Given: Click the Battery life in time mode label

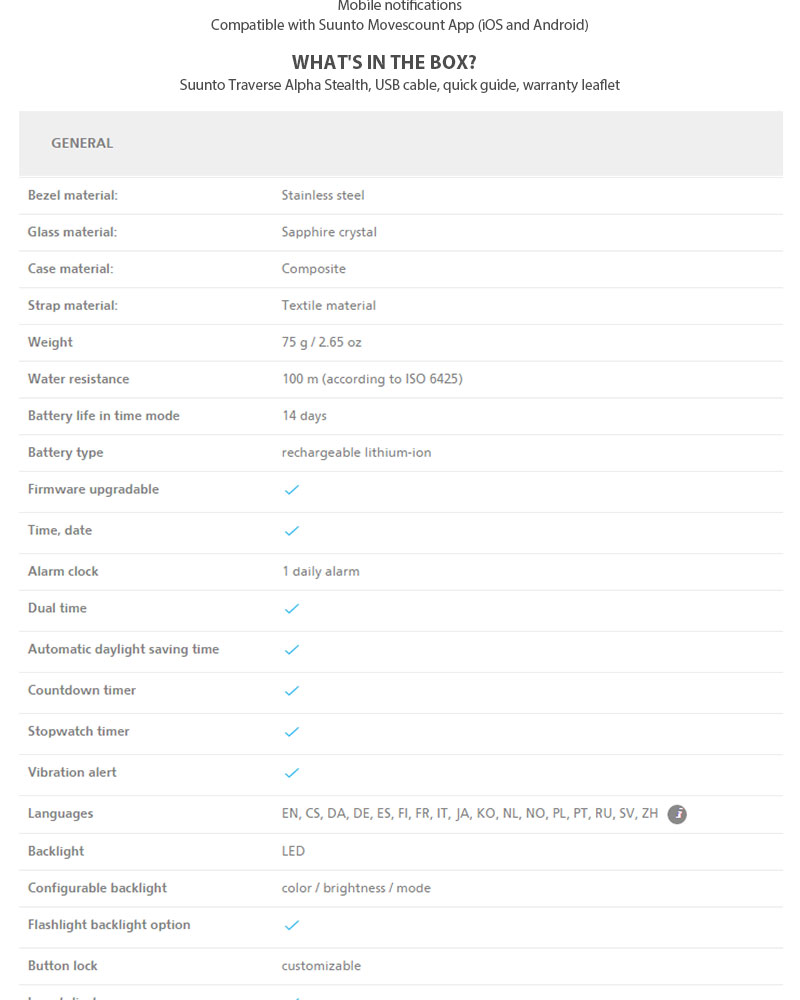Looking at the screenshot, I should (x=104, y=416).
